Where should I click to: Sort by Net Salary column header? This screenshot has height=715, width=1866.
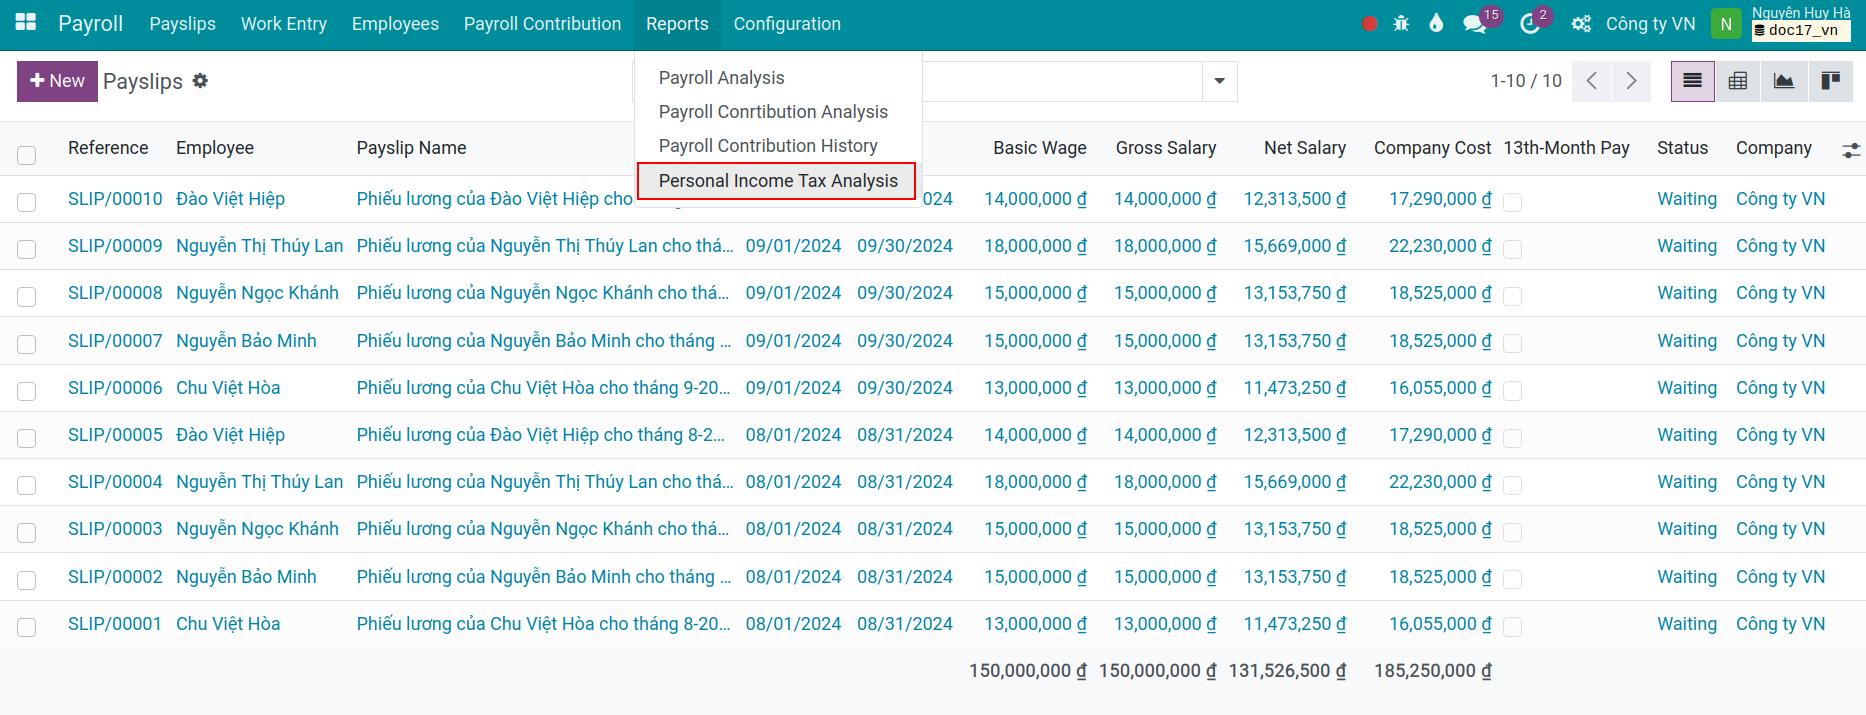[1304, 148]
